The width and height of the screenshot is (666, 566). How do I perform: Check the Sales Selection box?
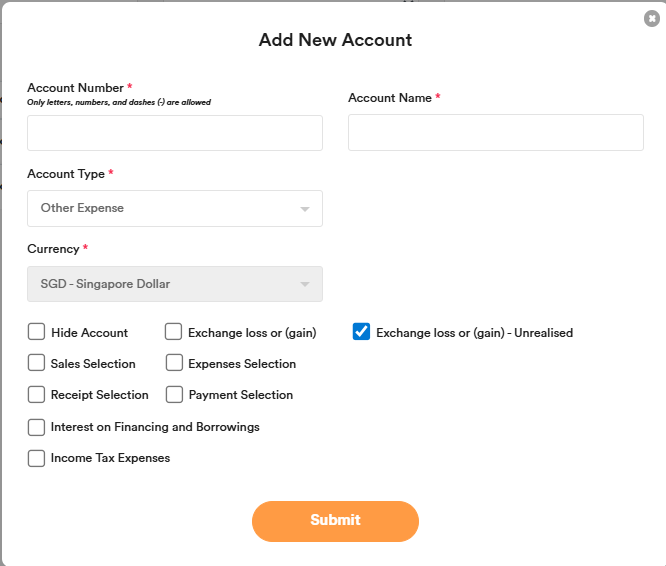(37, 363)
